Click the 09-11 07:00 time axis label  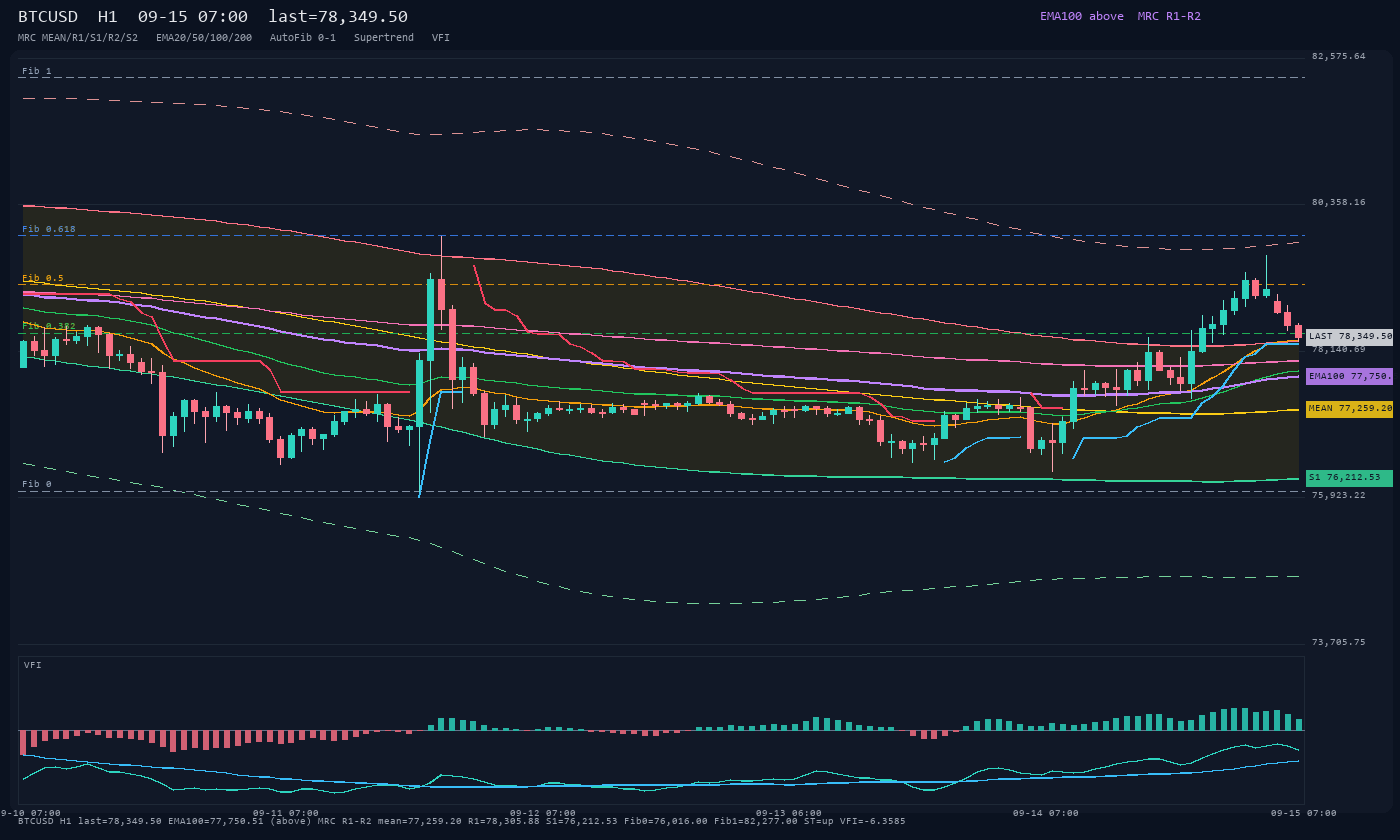286,813
